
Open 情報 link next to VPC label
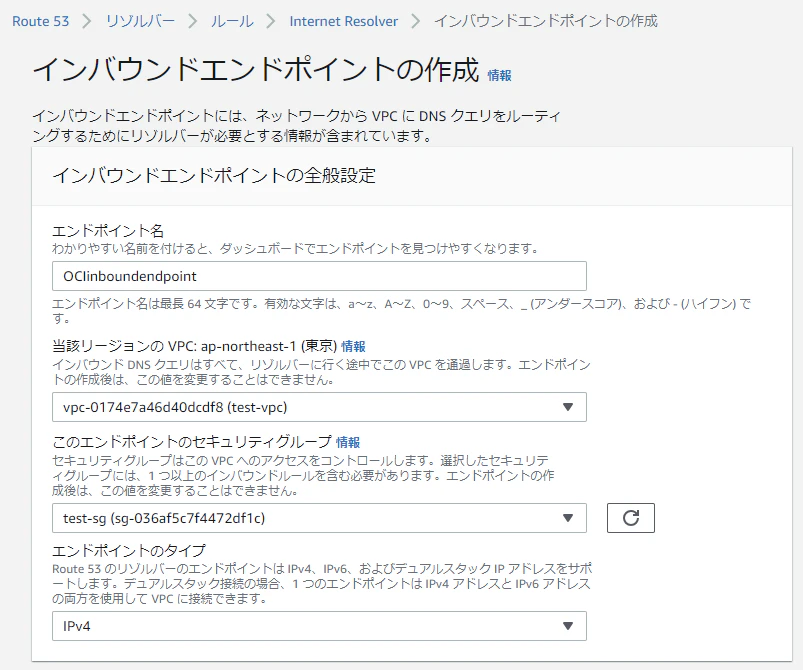[x=353, y=346]
